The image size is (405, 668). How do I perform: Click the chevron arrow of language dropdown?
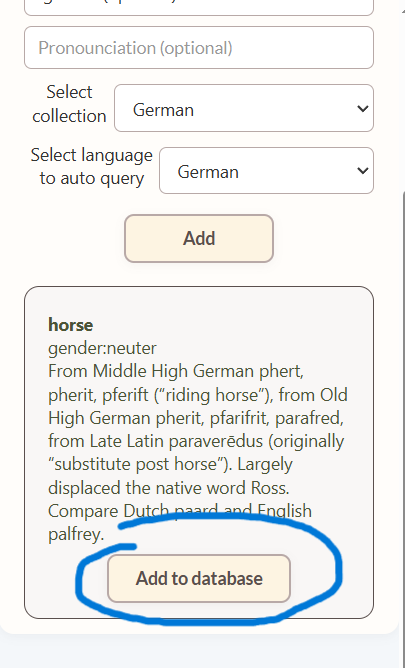pos(362,171)
